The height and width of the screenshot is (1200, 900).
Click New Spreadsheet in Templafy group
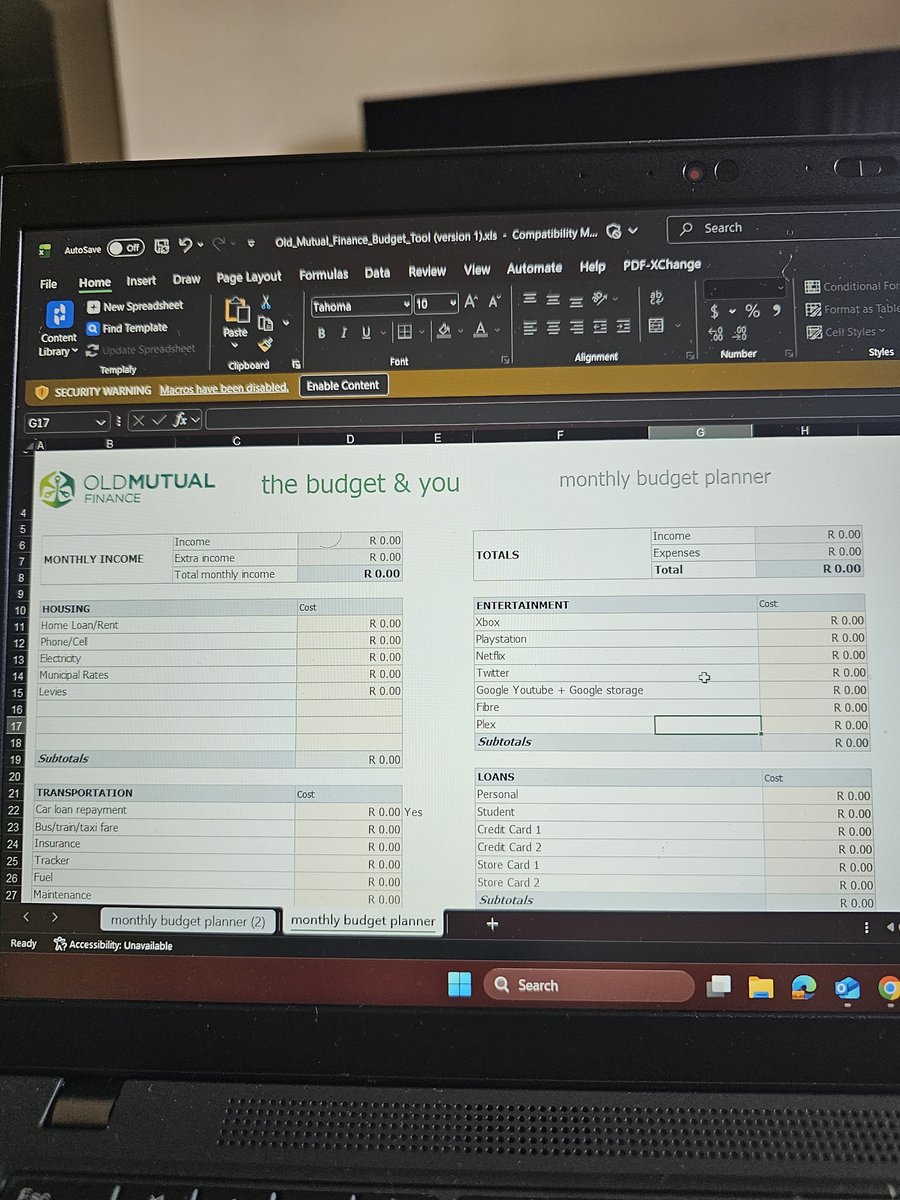pos(135,306)
